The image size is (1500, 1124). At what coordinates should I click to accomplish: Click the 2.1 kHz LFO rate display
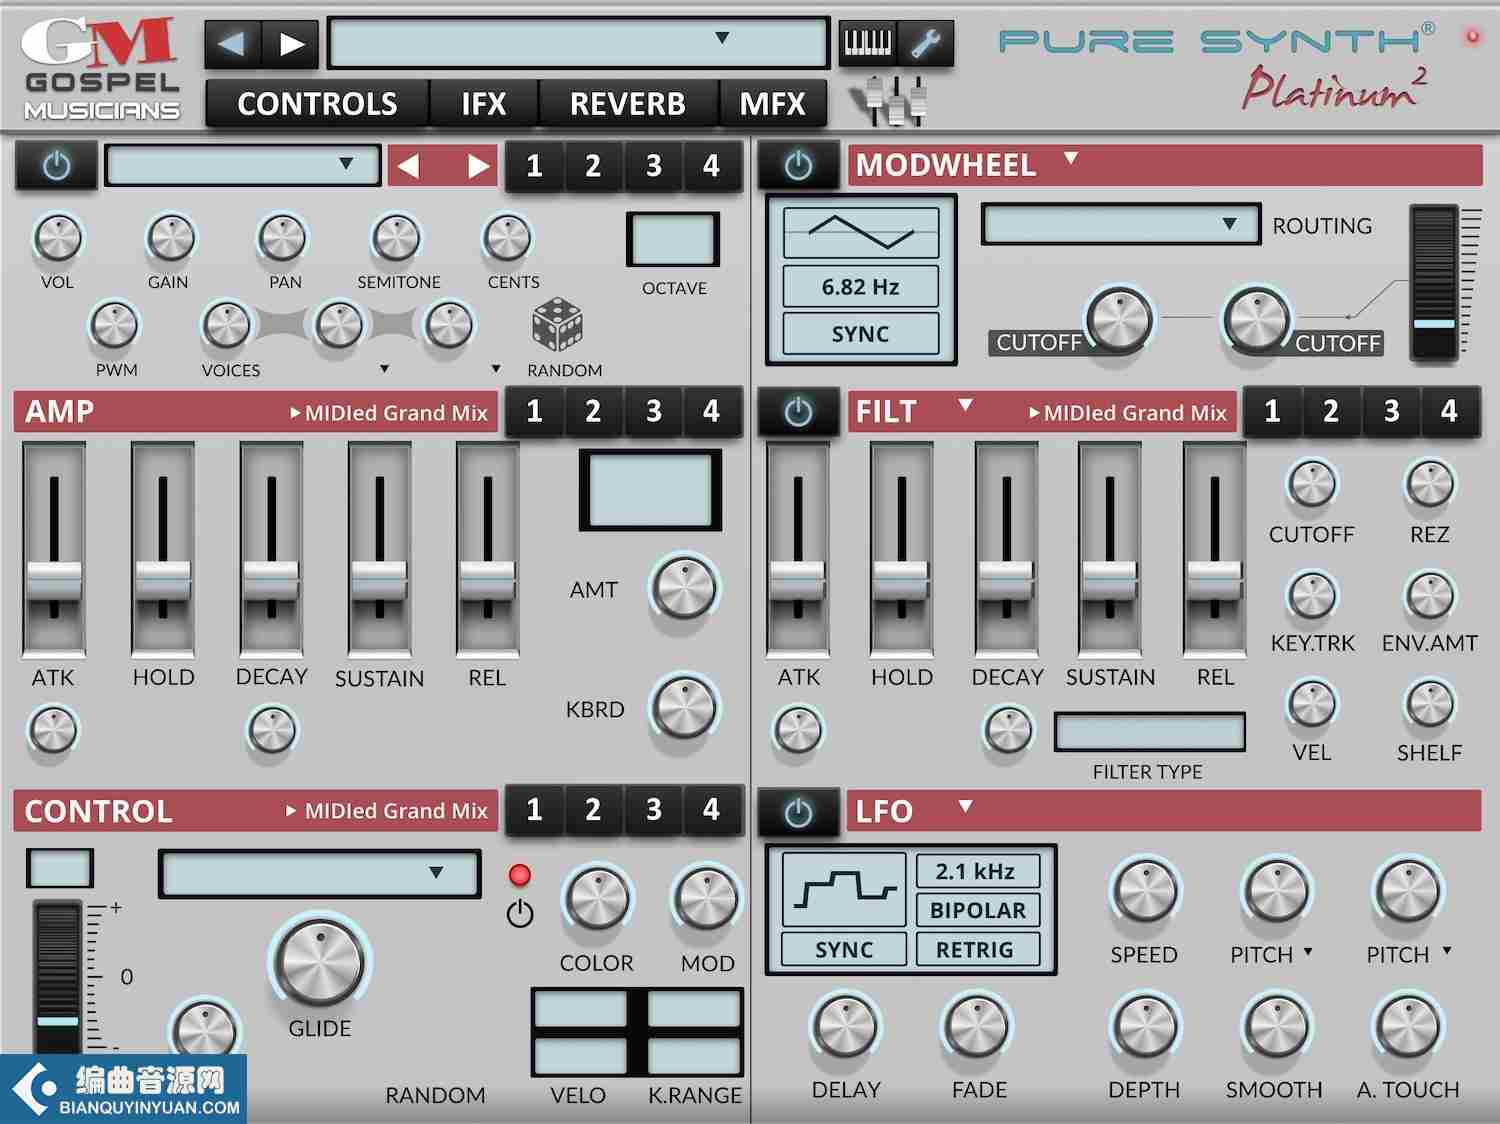(978, 871)
